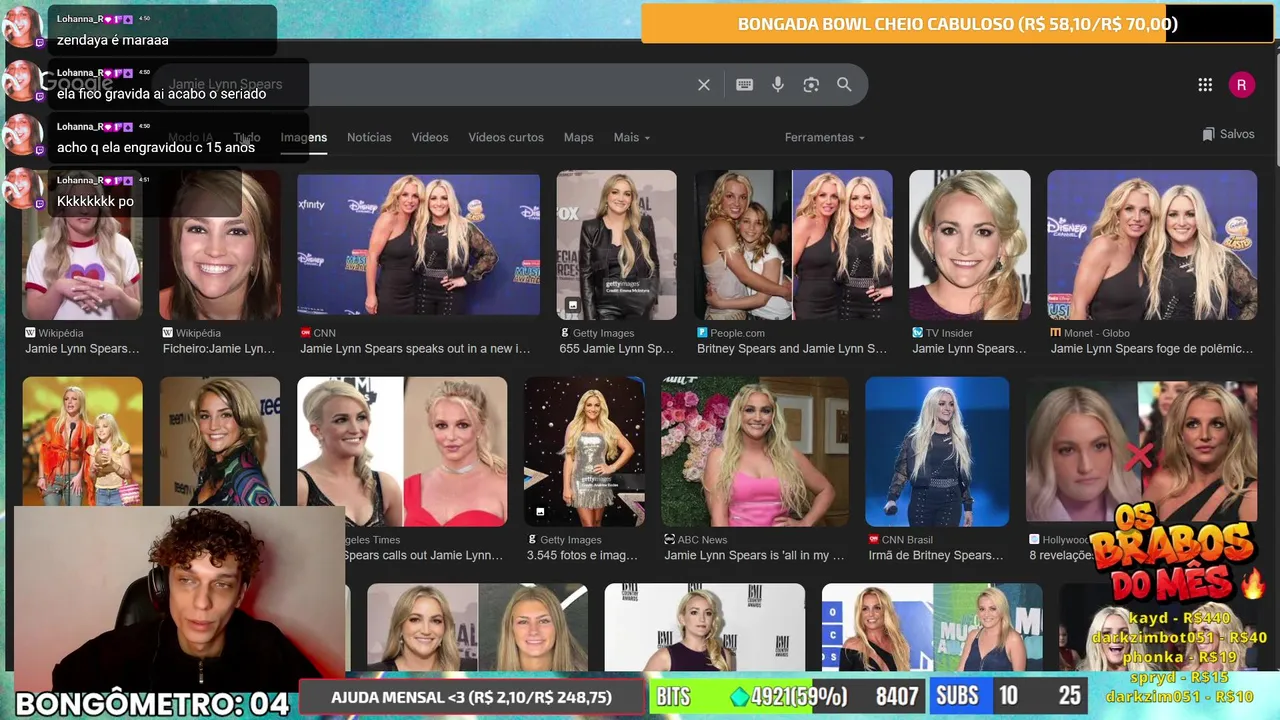Open the CNN image of two women at Disney event
1280x720 pixels.
point(418,245)
